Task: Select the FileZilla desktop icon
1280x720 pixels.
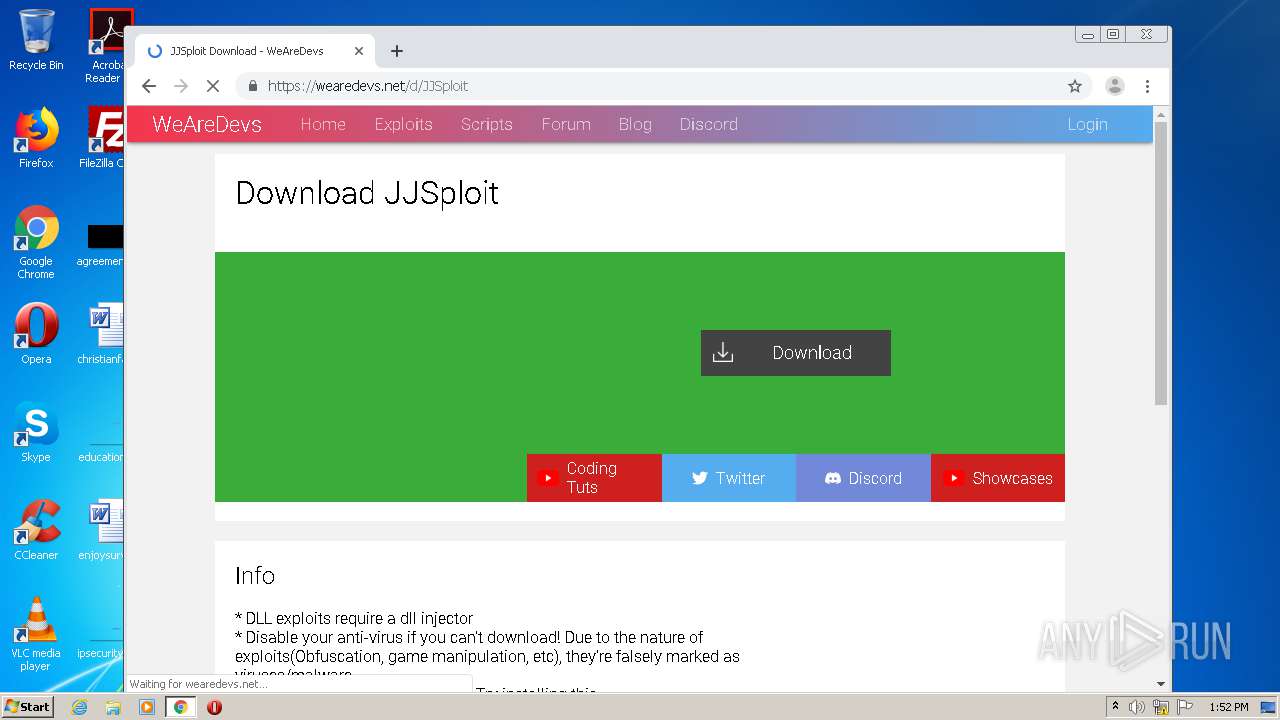Action: point(104,138)
